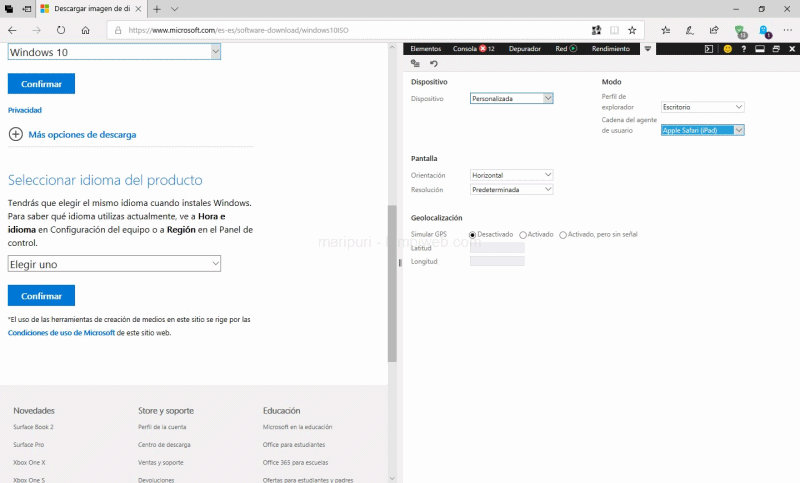The image size is (800, 483).
Task: Open the Elegir uno language dropdown
Action: 114,264
